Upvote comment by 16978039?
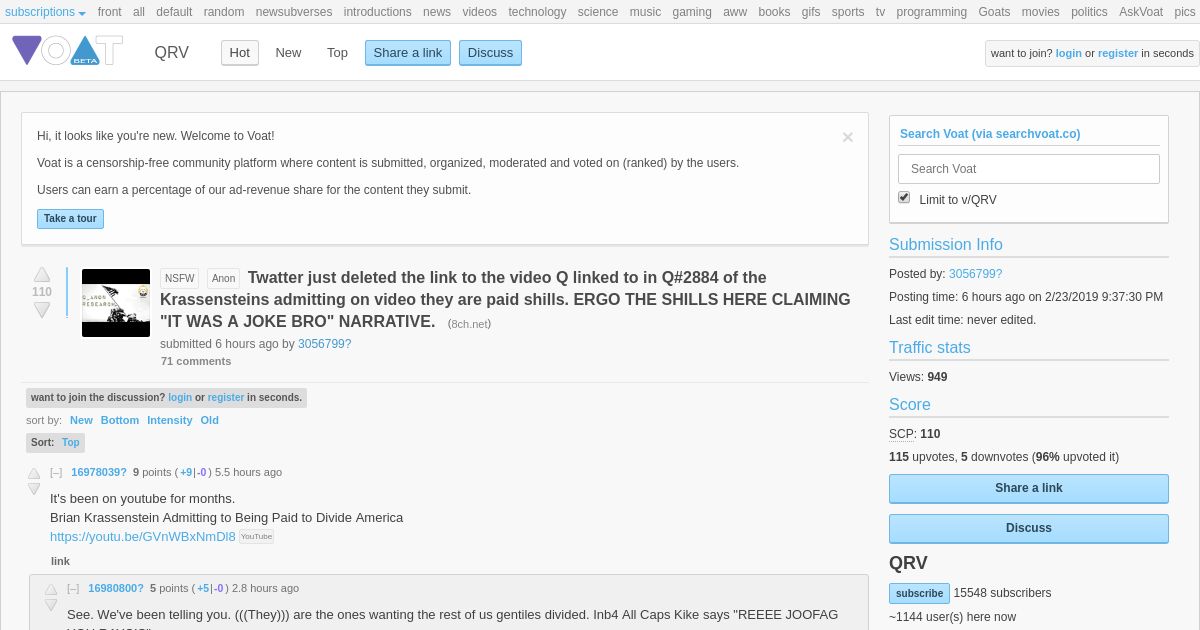Screen dimensions: 1200x630 coord(34,473)
